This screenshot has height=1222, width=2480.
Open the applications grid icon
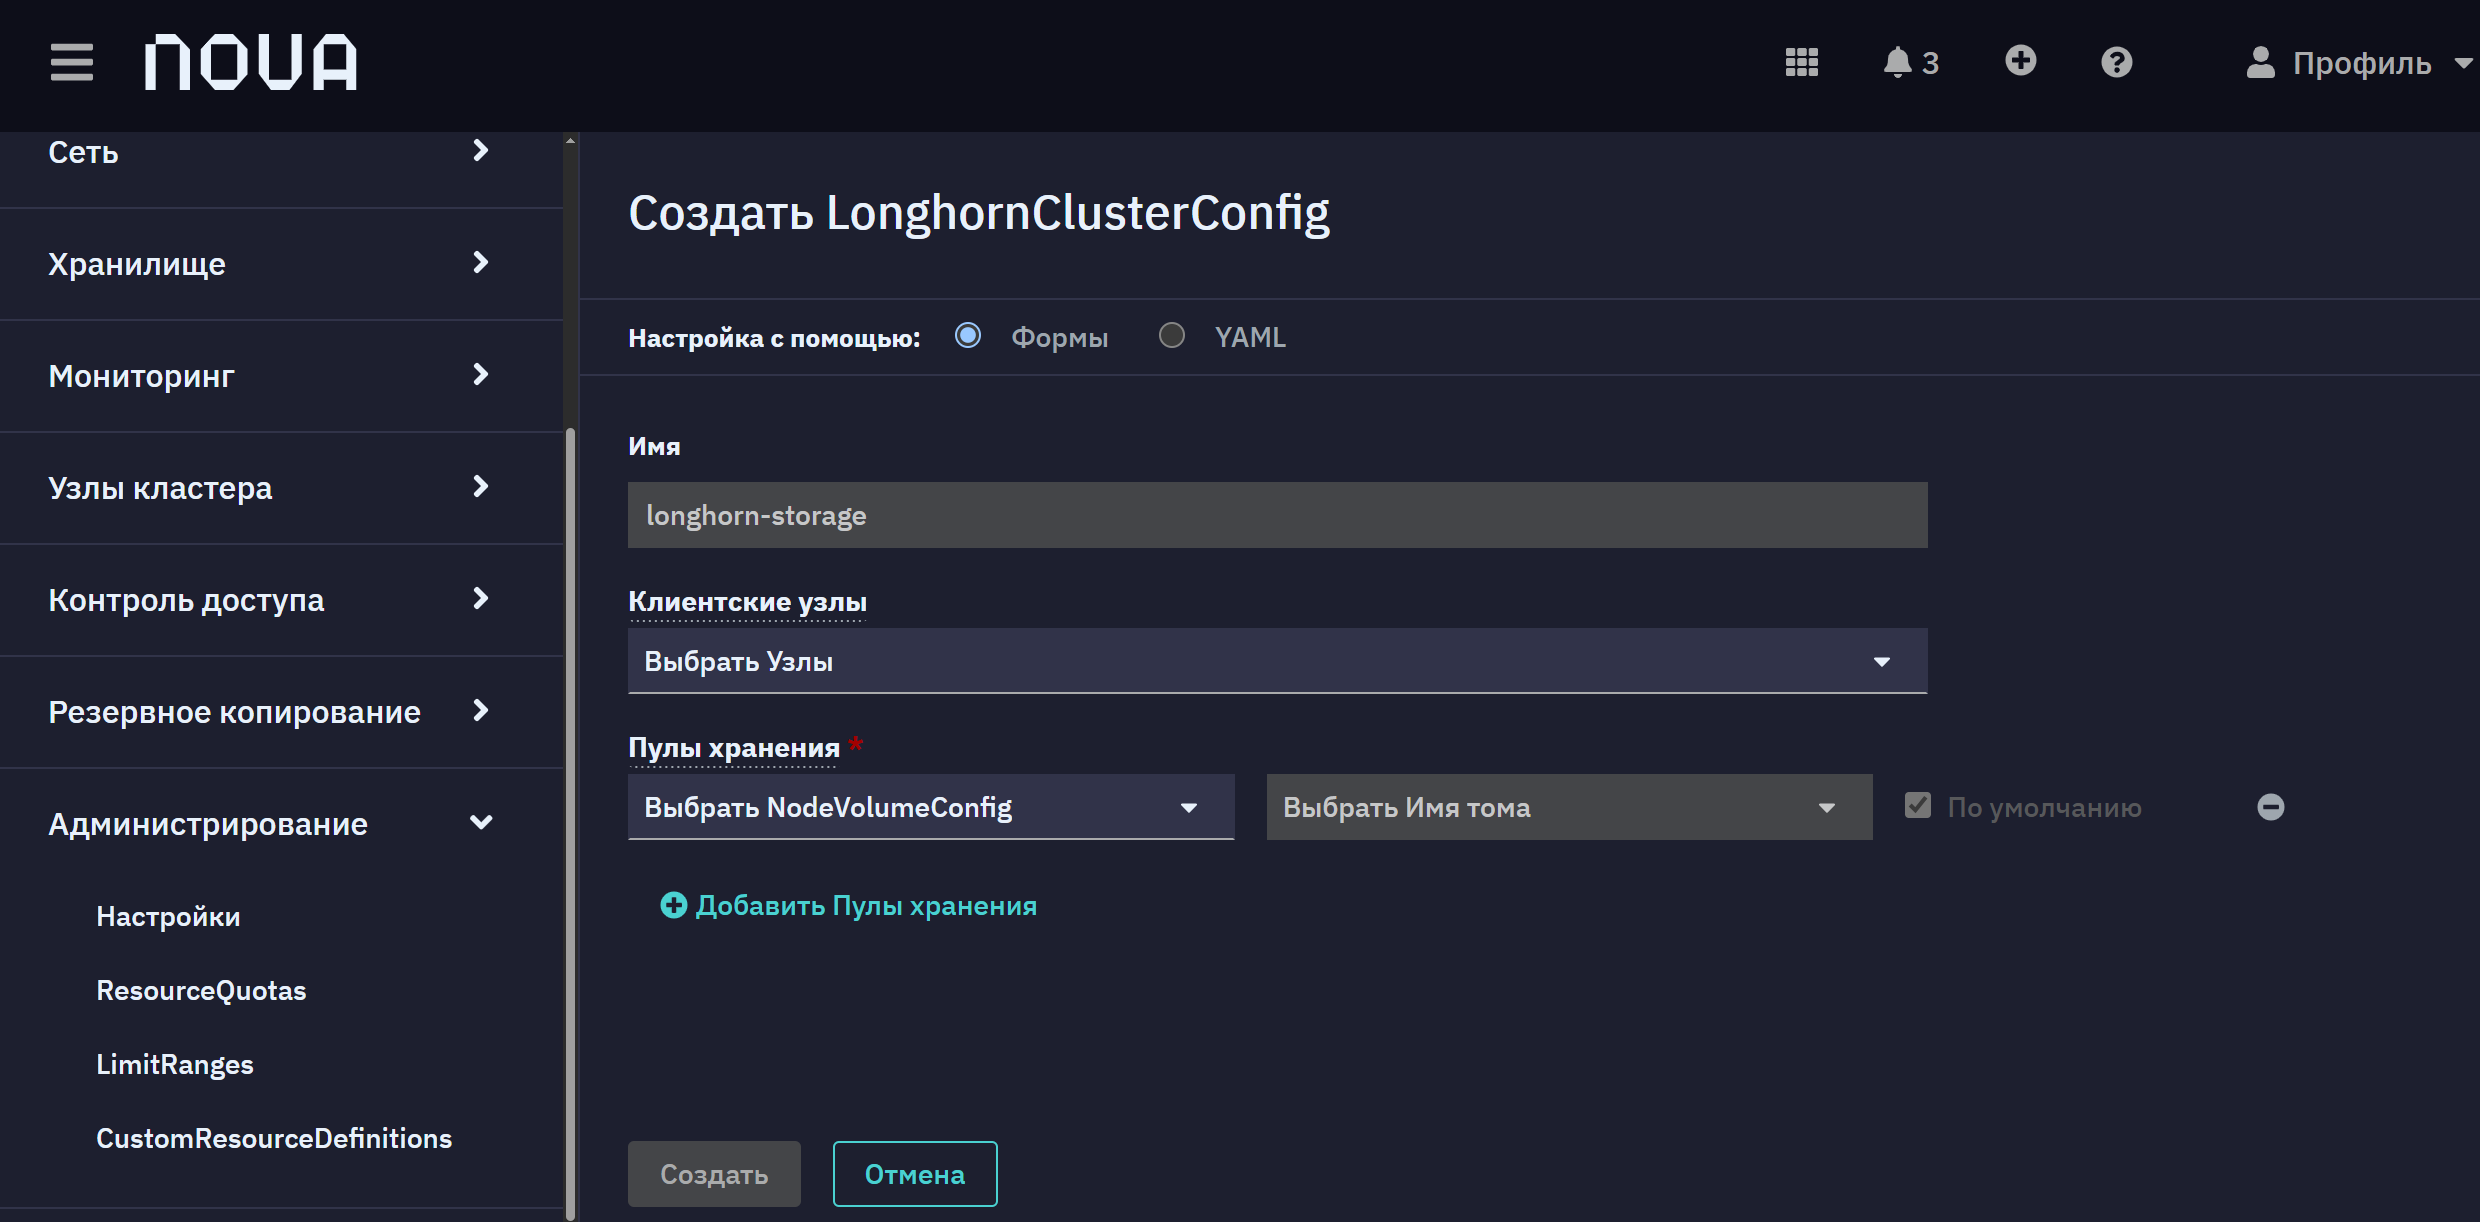1802,62
